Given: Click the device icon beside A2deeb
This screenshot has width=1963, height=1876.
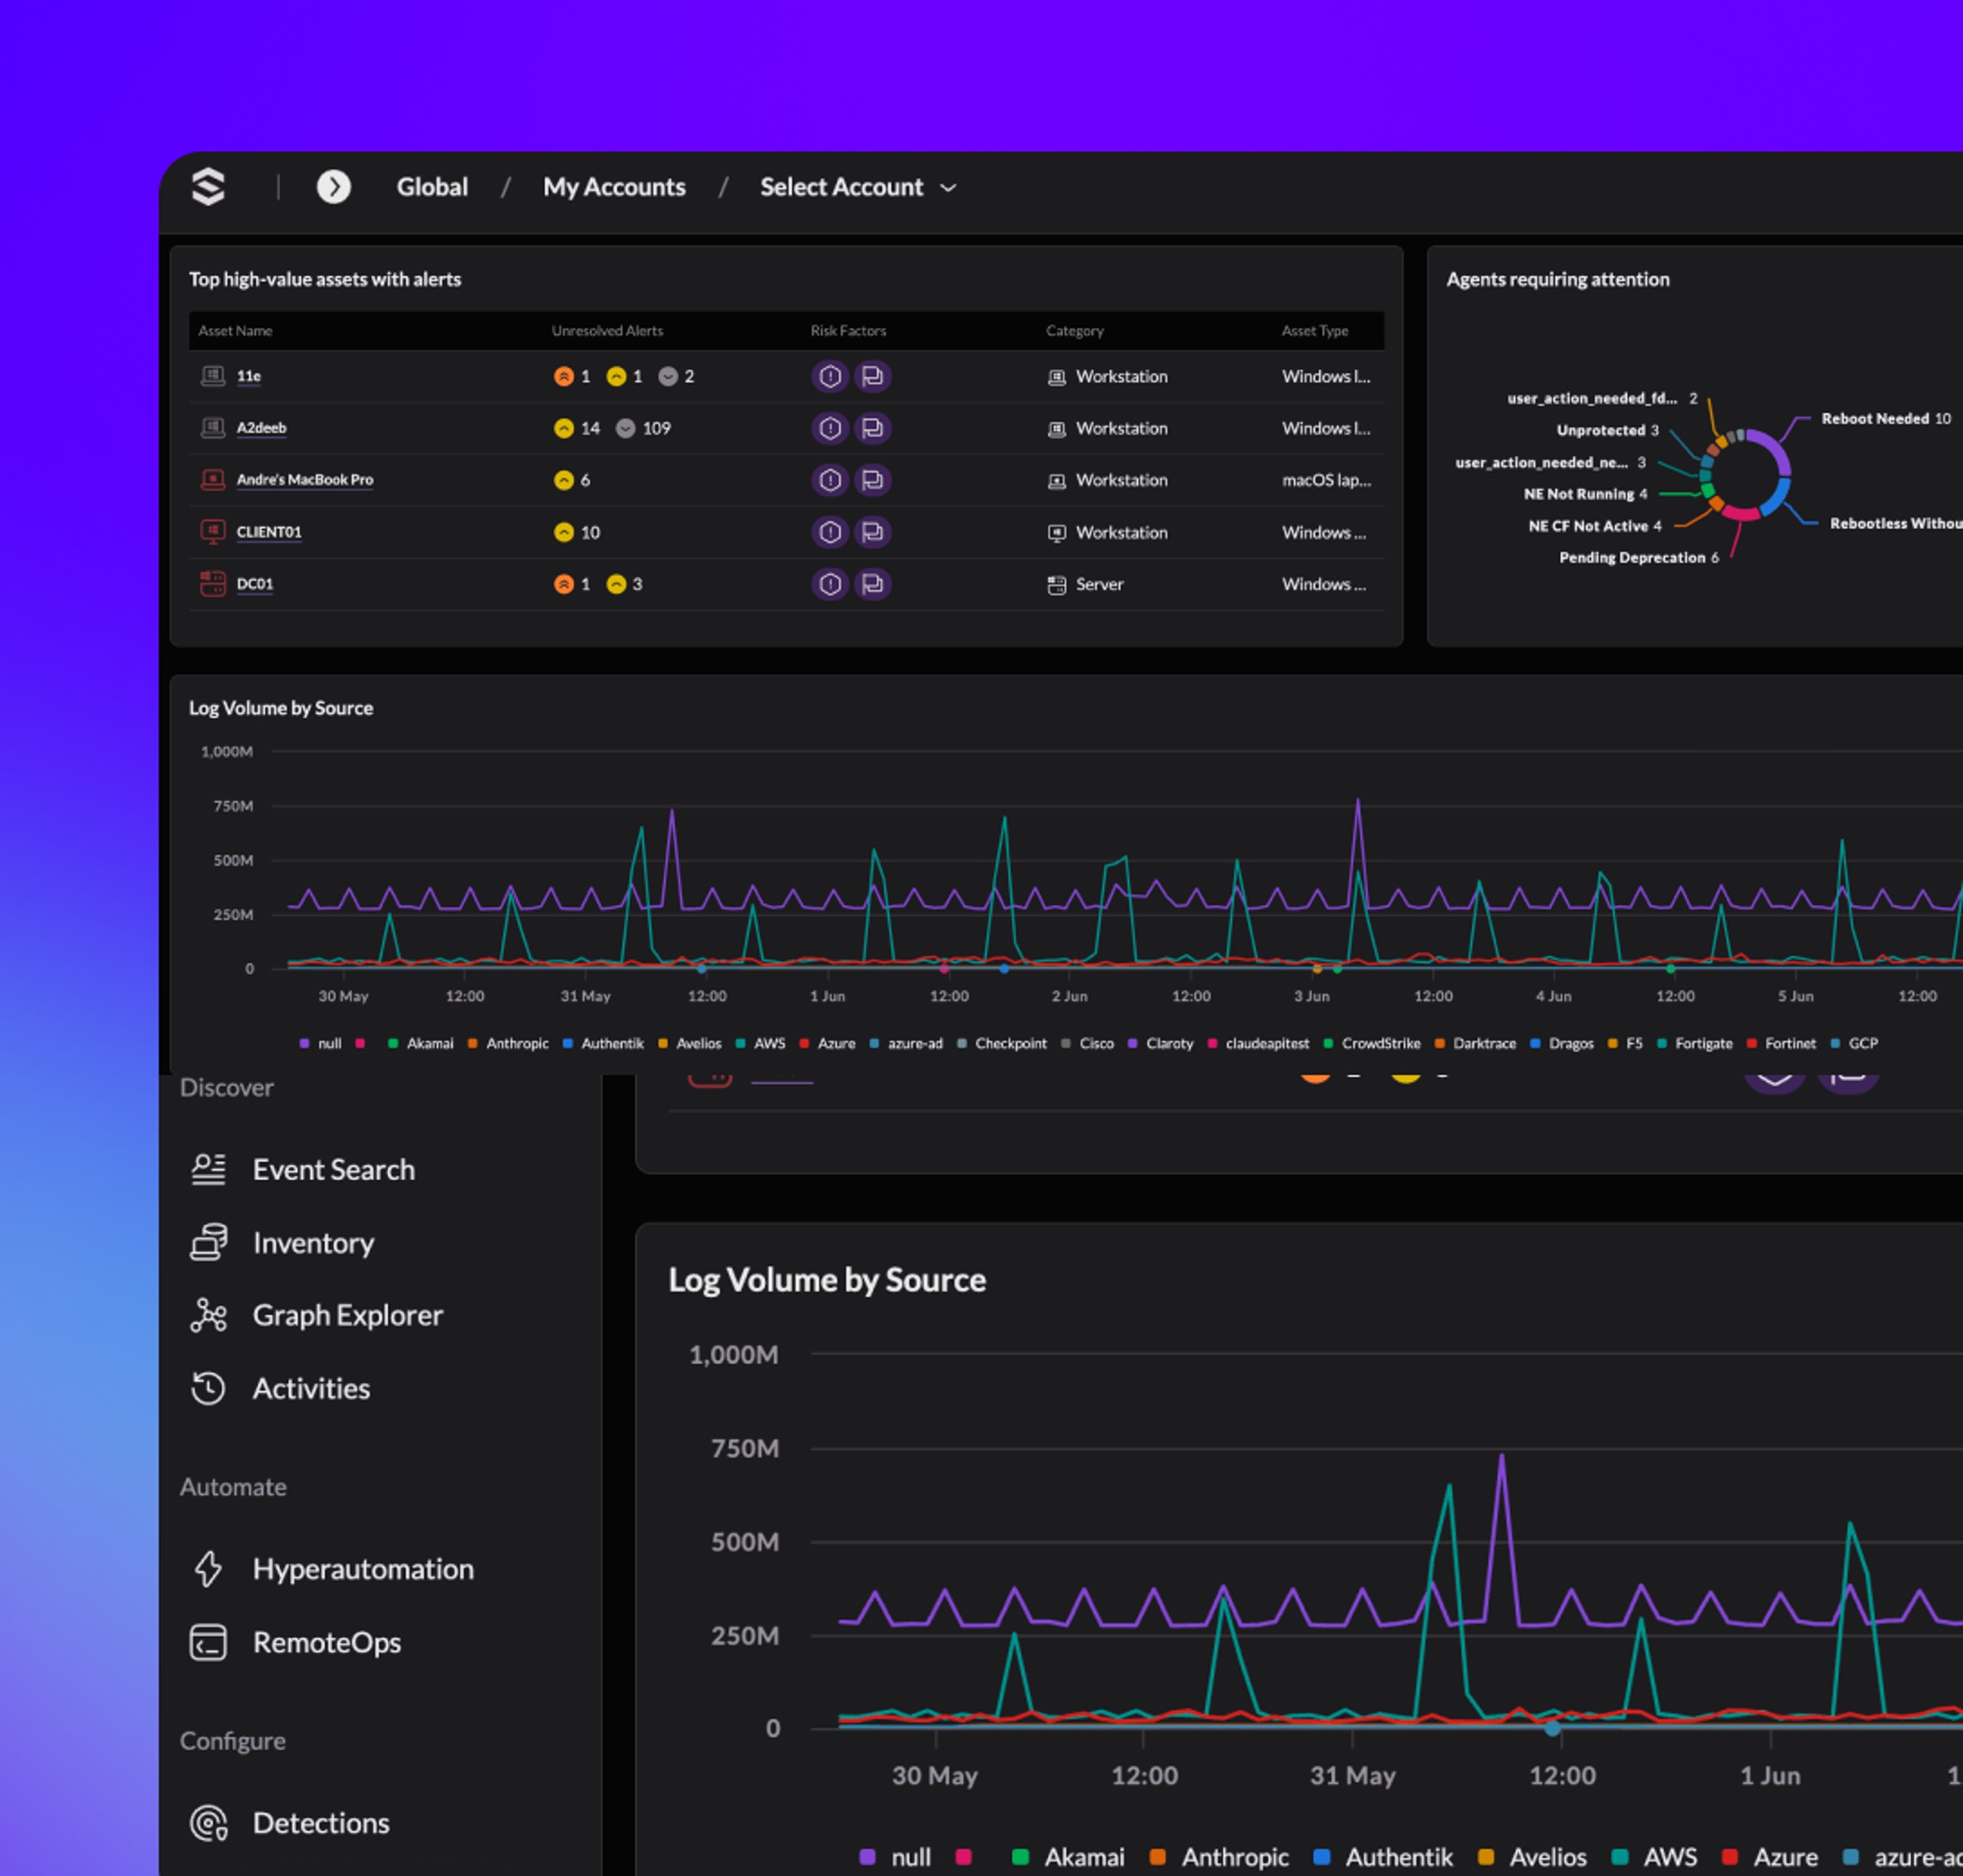Looking at the screenshot, I should 213,428.
